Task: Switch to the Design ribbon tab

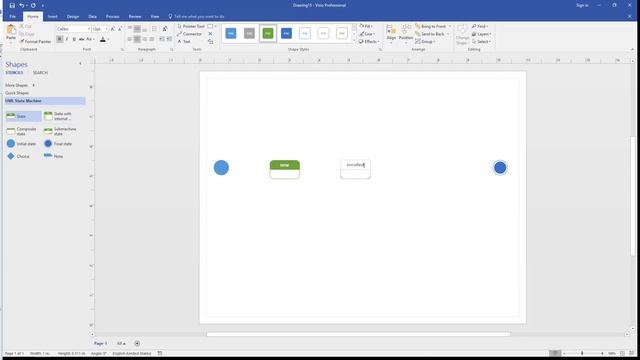Action: (x=73, y=17)
